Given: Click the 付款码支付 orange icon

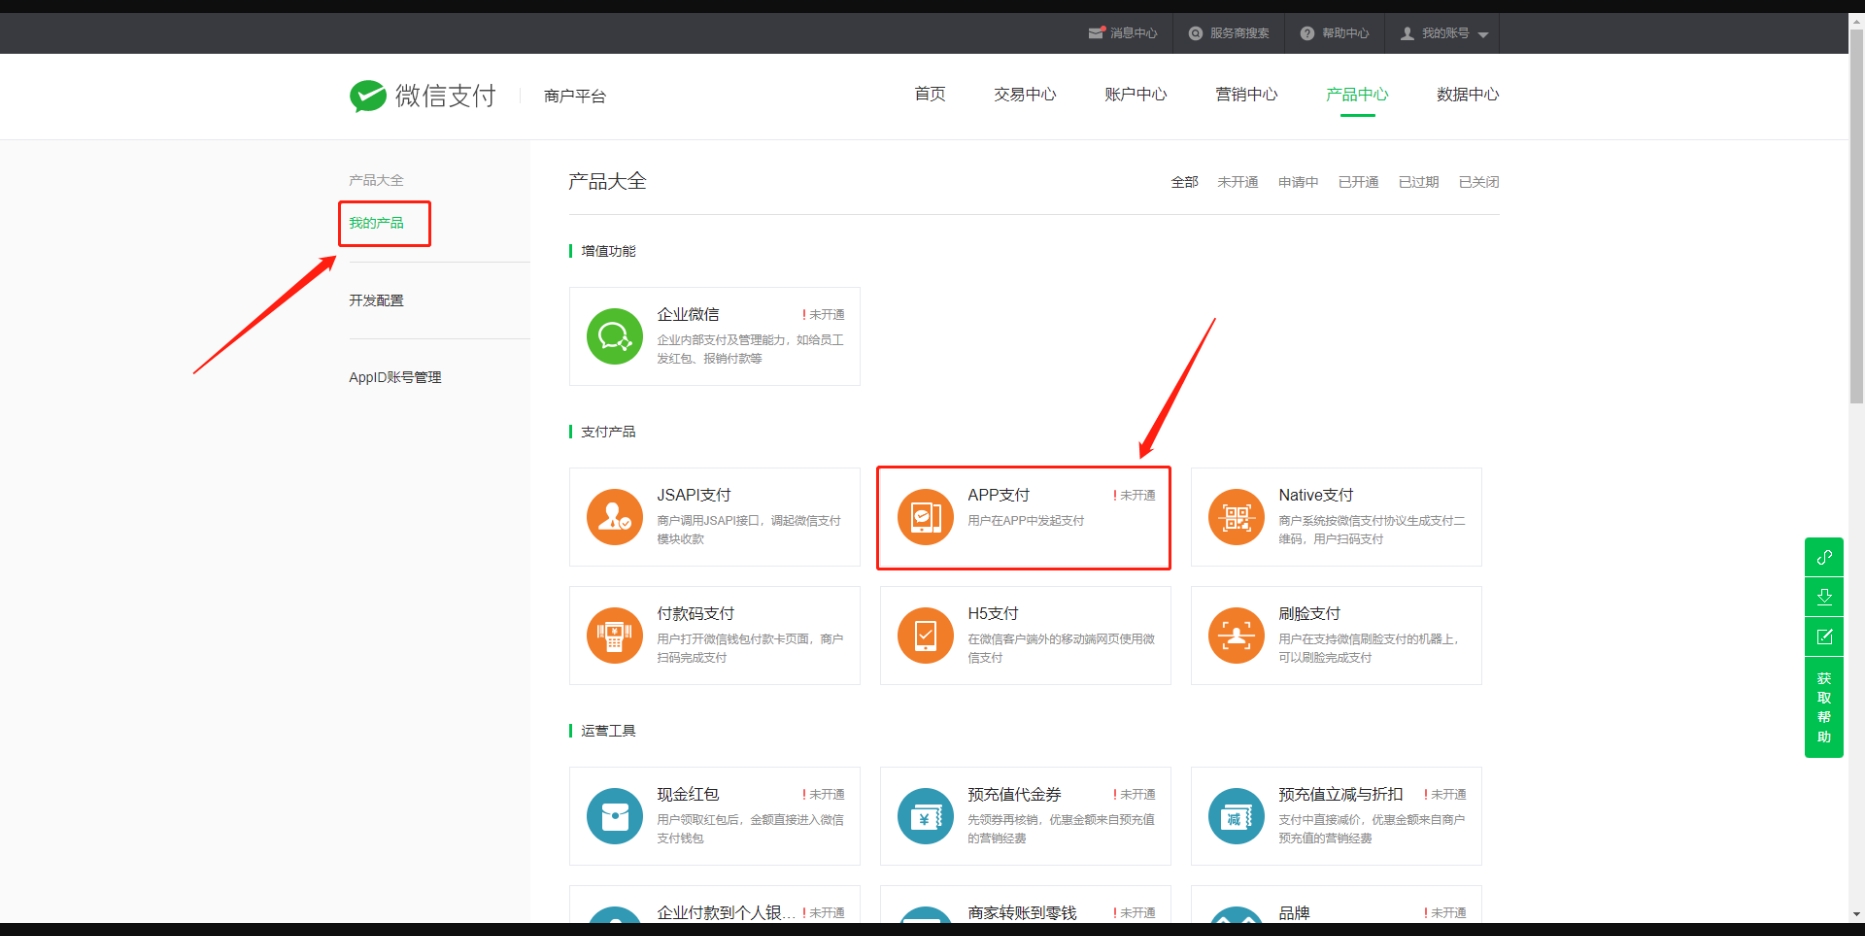Looking at the screenshot, I should pos(614,636).
